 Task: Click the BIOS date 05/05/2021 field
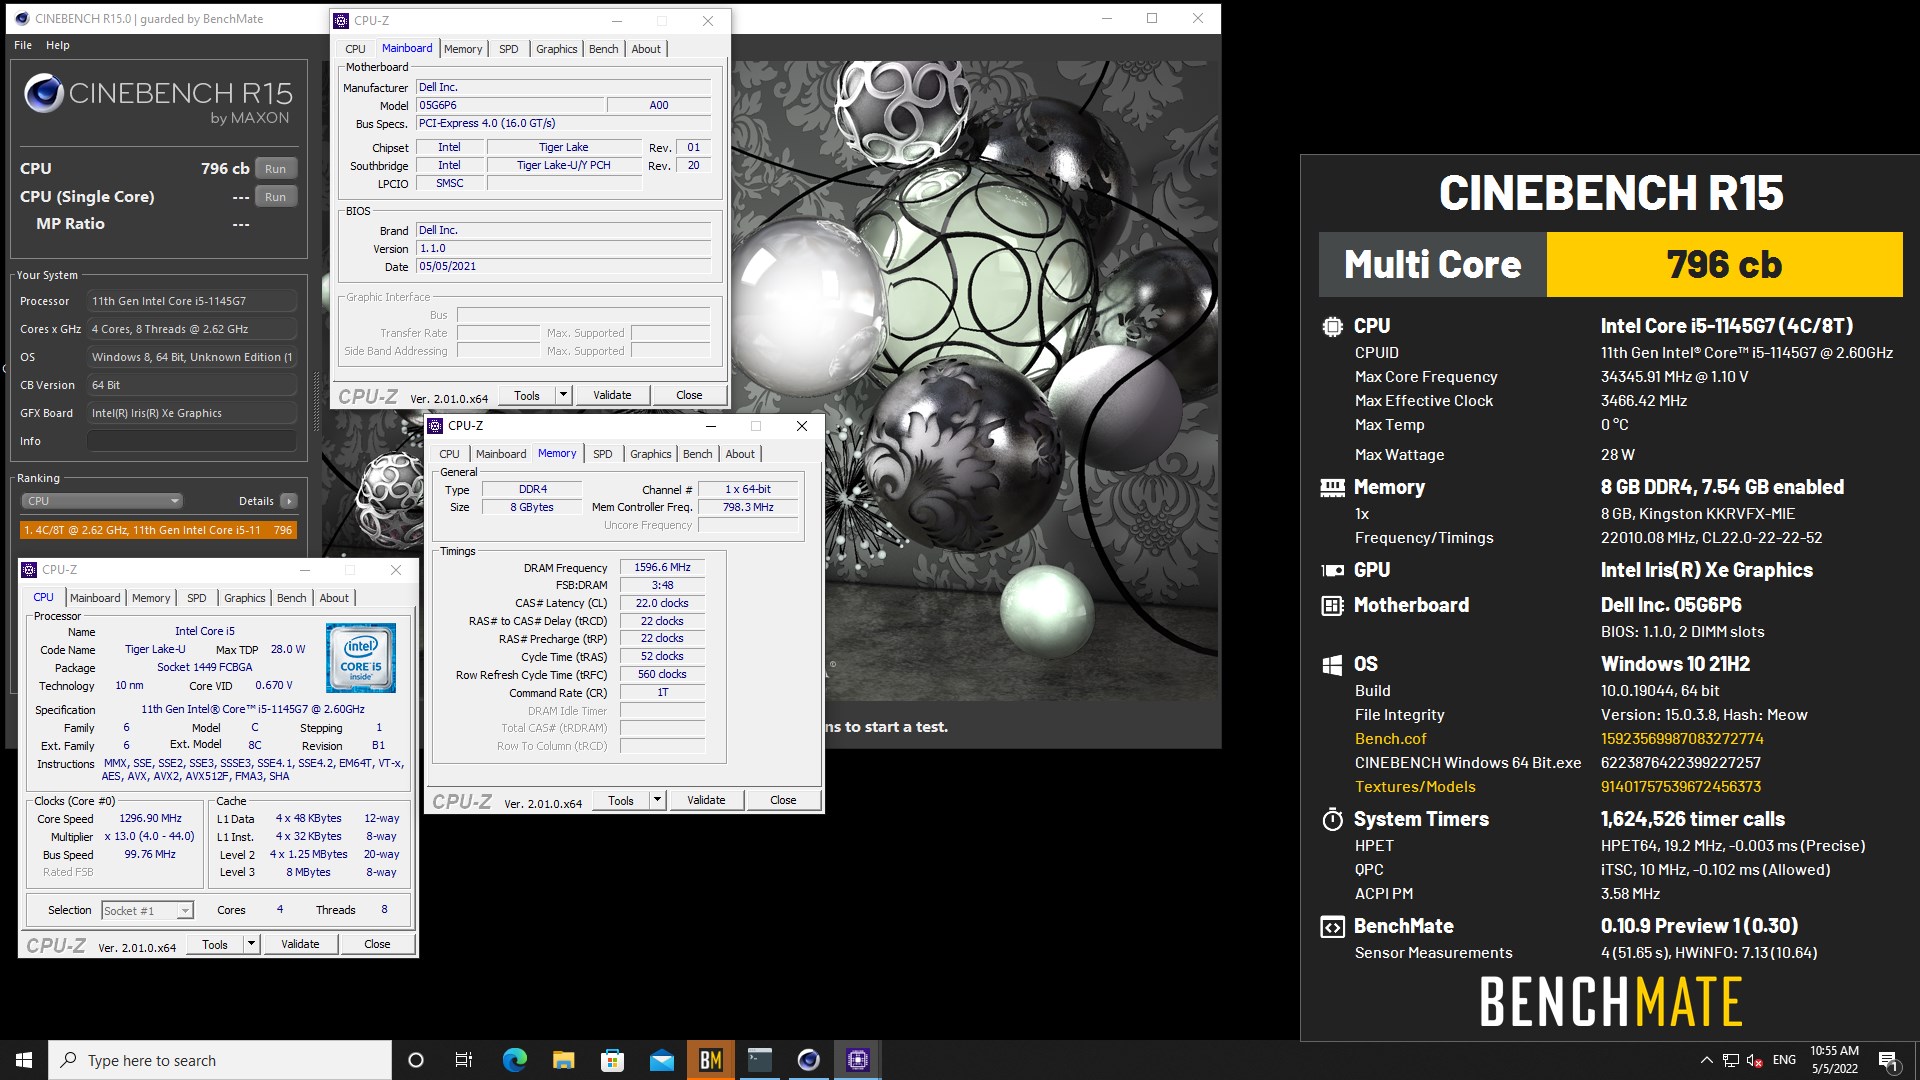(563, 267)
